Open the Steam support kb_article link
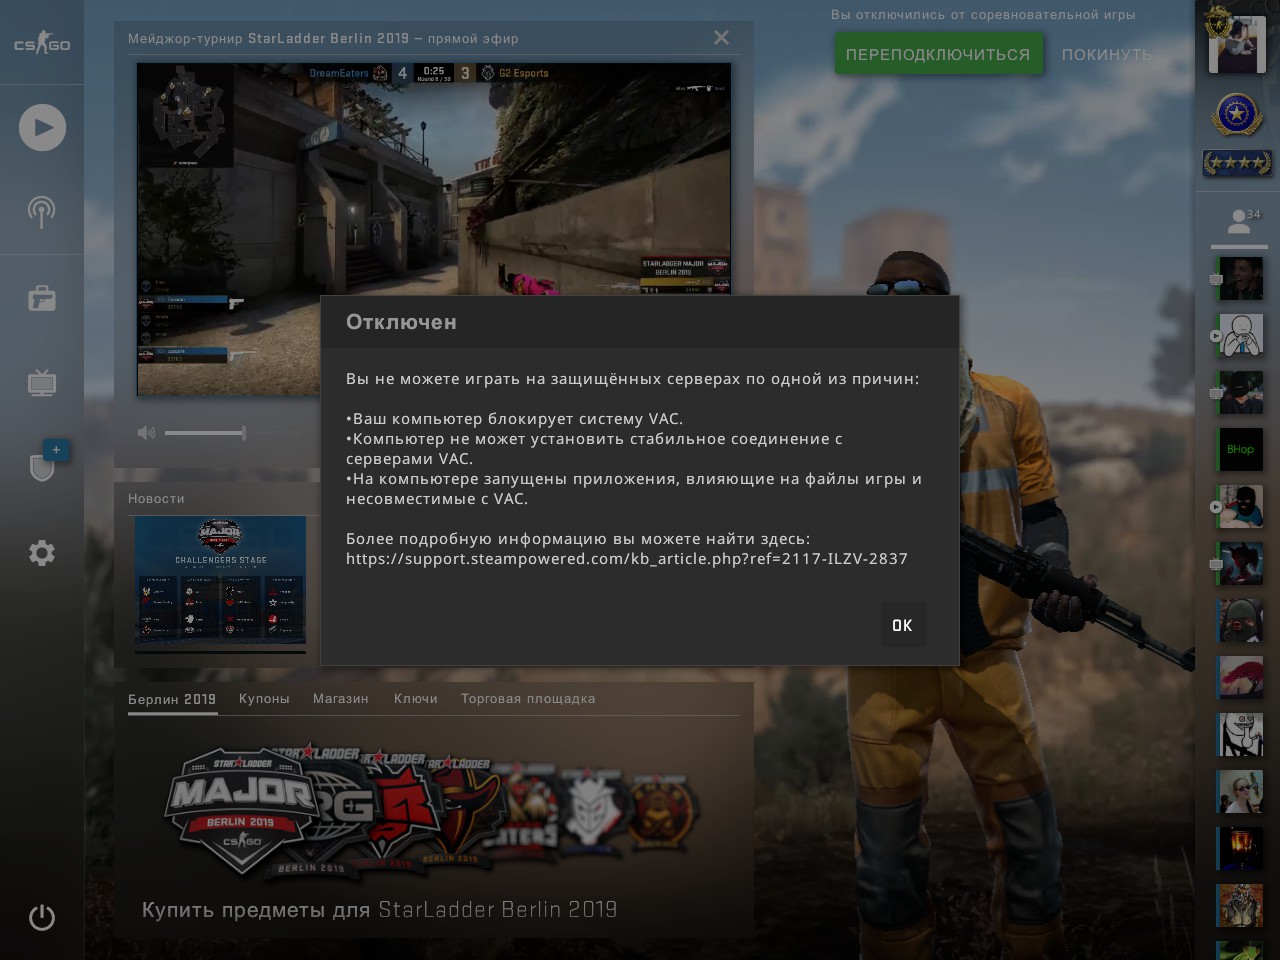 pos(627,559)
